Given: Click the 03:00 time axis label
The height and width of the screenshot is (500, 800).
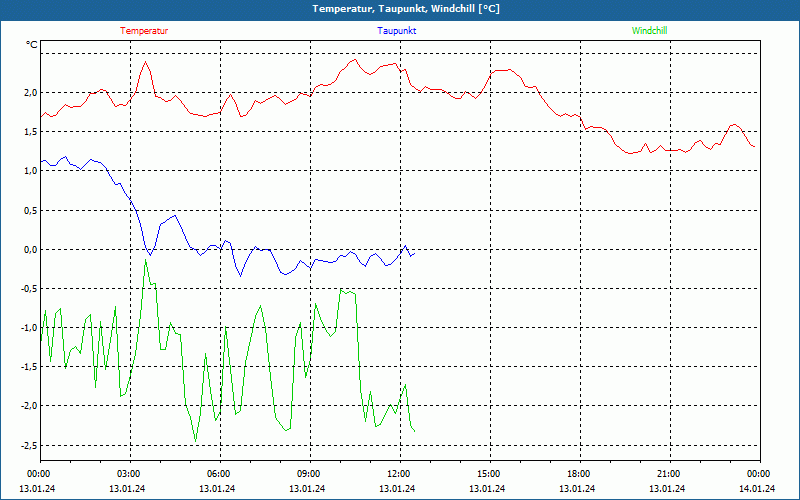Looking at the screenshot, I should tap(128, 474).
